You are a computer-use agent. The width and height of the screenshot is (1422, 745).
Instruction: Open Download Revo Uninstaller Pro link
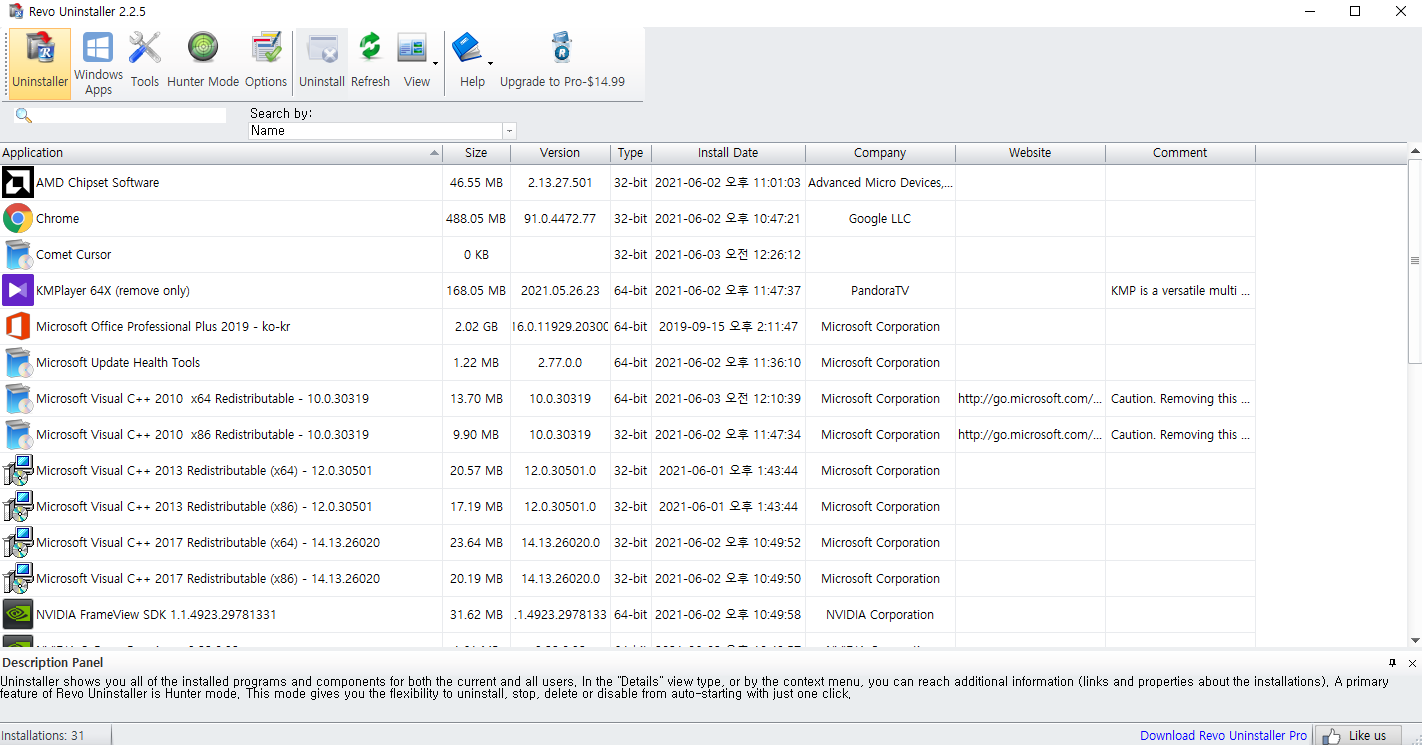(x=1223, y=735)
